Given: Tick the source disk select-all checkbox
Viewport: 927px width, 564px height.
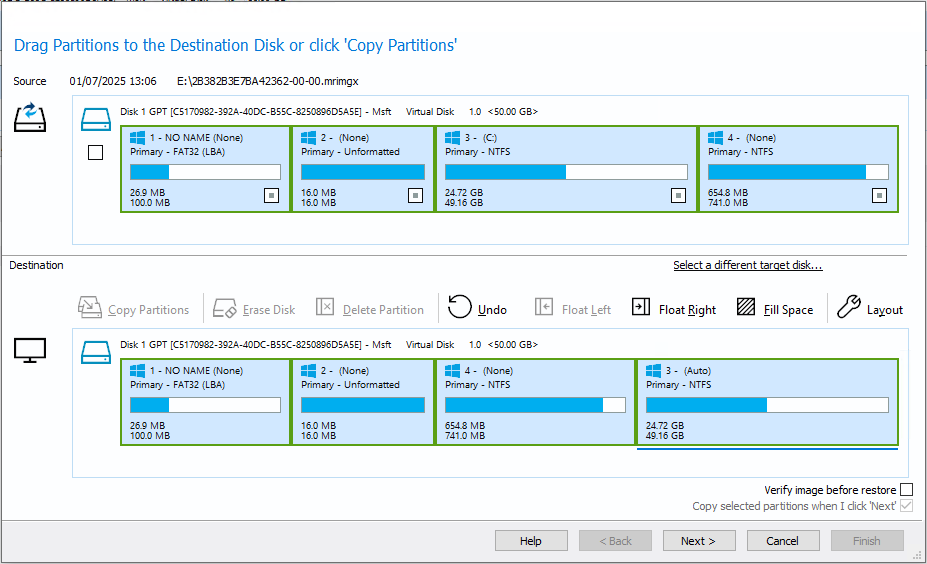Looking at the screenshot, I should coord(95,153).
